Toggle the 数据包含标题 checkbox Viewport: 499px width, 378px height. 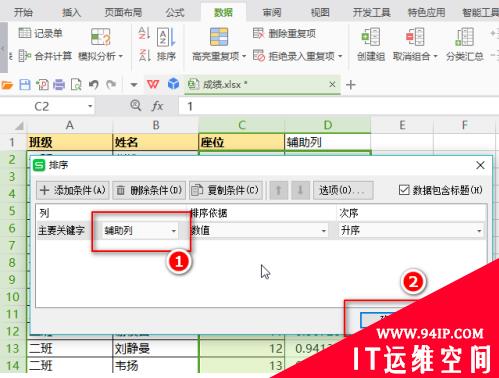pos(404,190)
